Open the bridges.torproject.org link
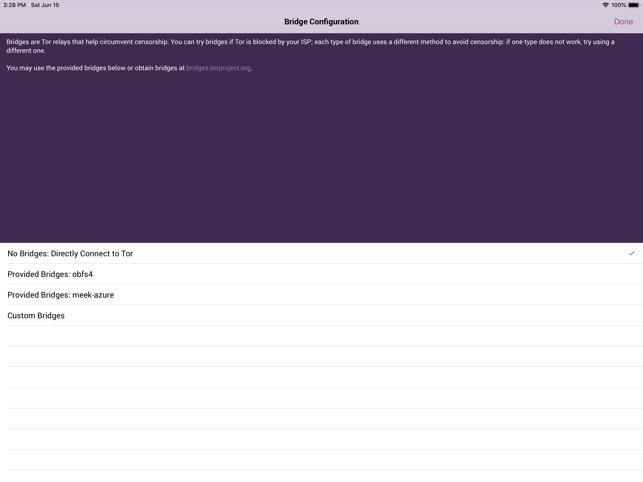643x482 pixels. coord(218,68)
